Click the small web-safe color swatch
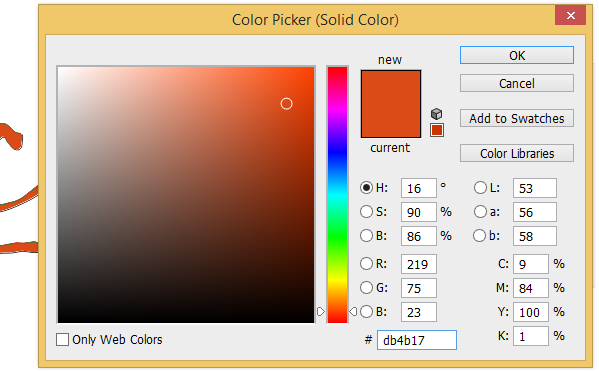 [437, 130]
